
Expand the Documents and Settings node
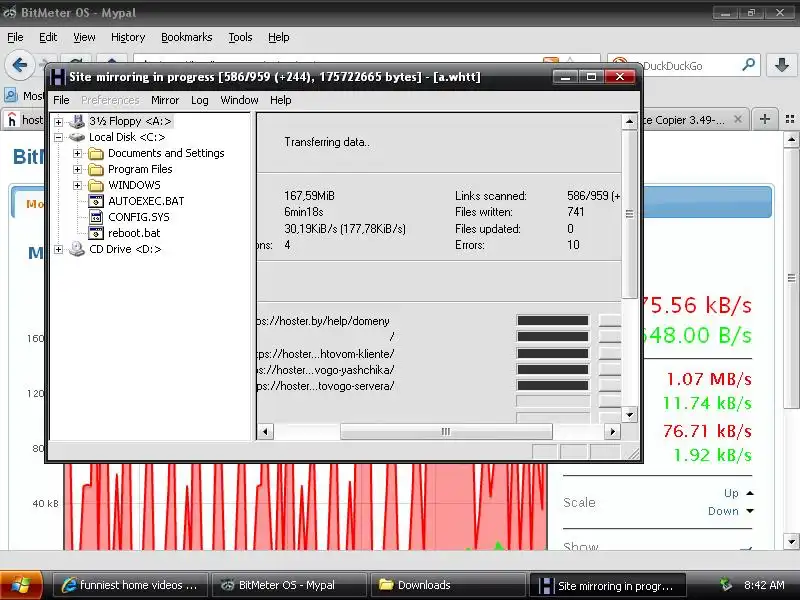(x=78, y=153)
